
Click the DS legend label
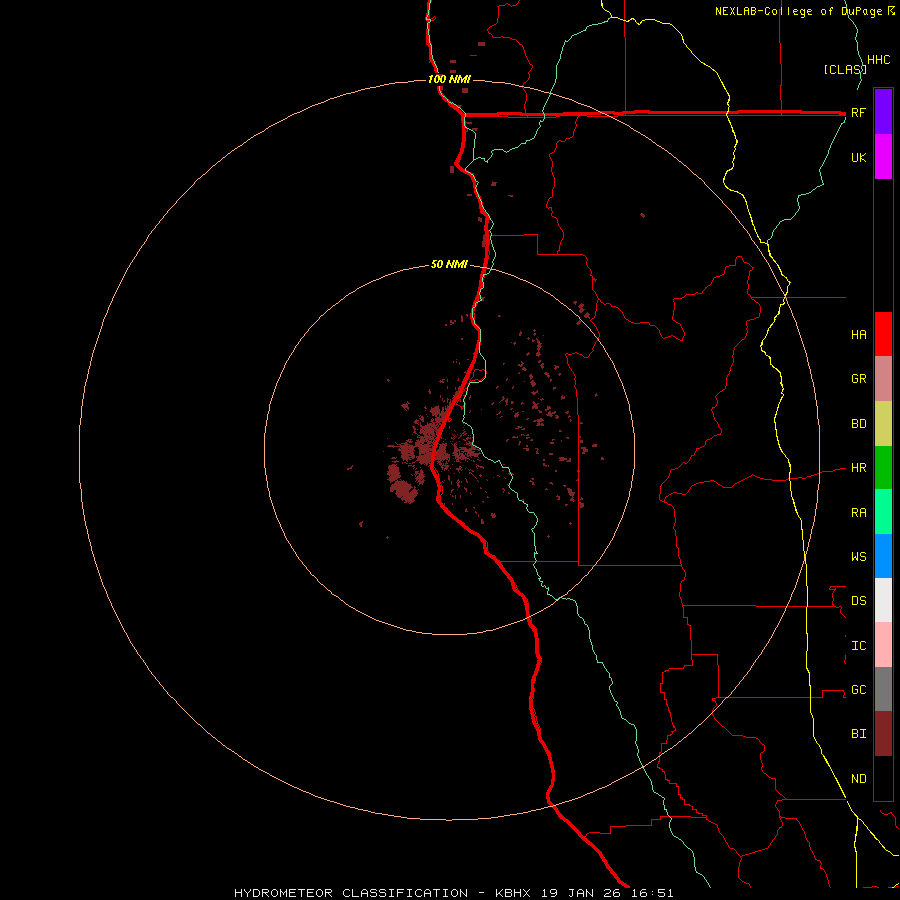858,601
